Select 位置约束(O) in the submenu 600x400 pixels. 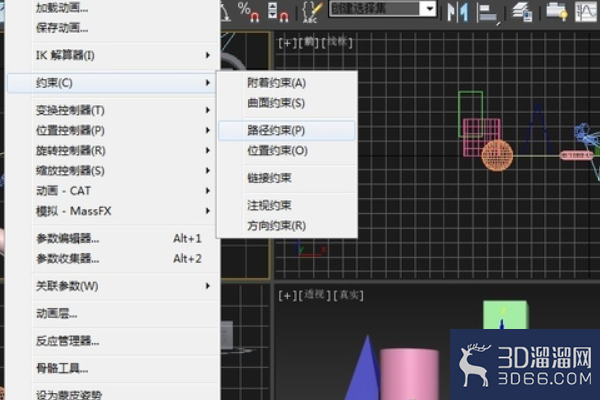click(x=287, y=151)
